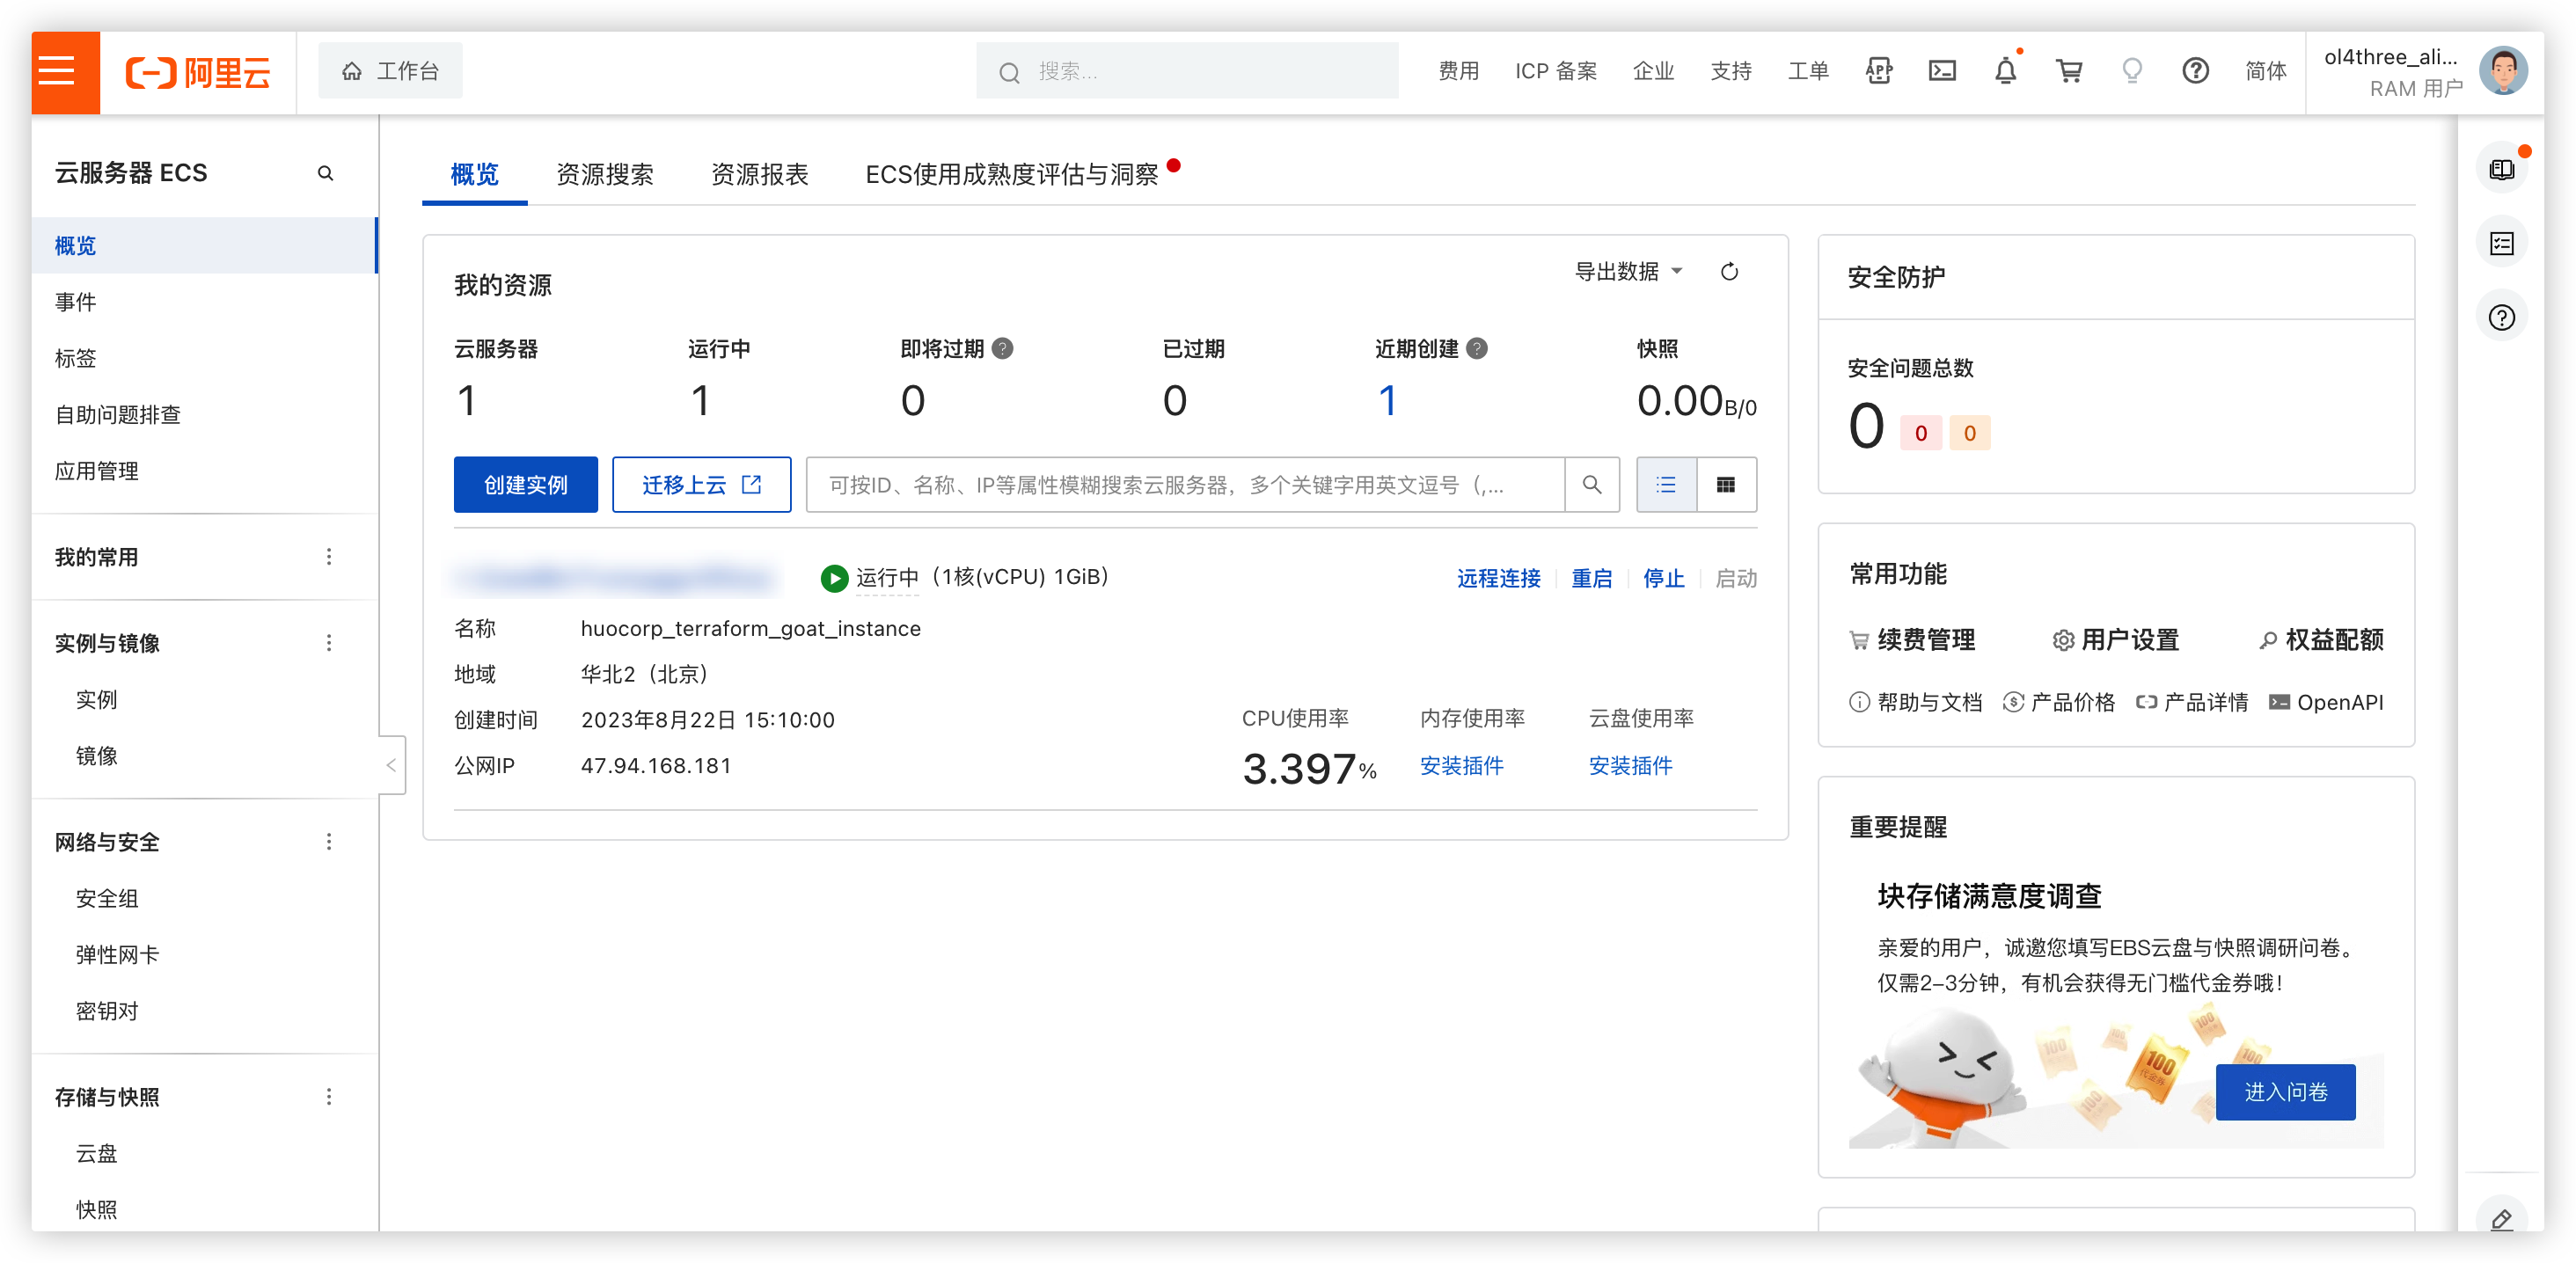
Task: Select the 概览 tab
Action: (474, 174)
